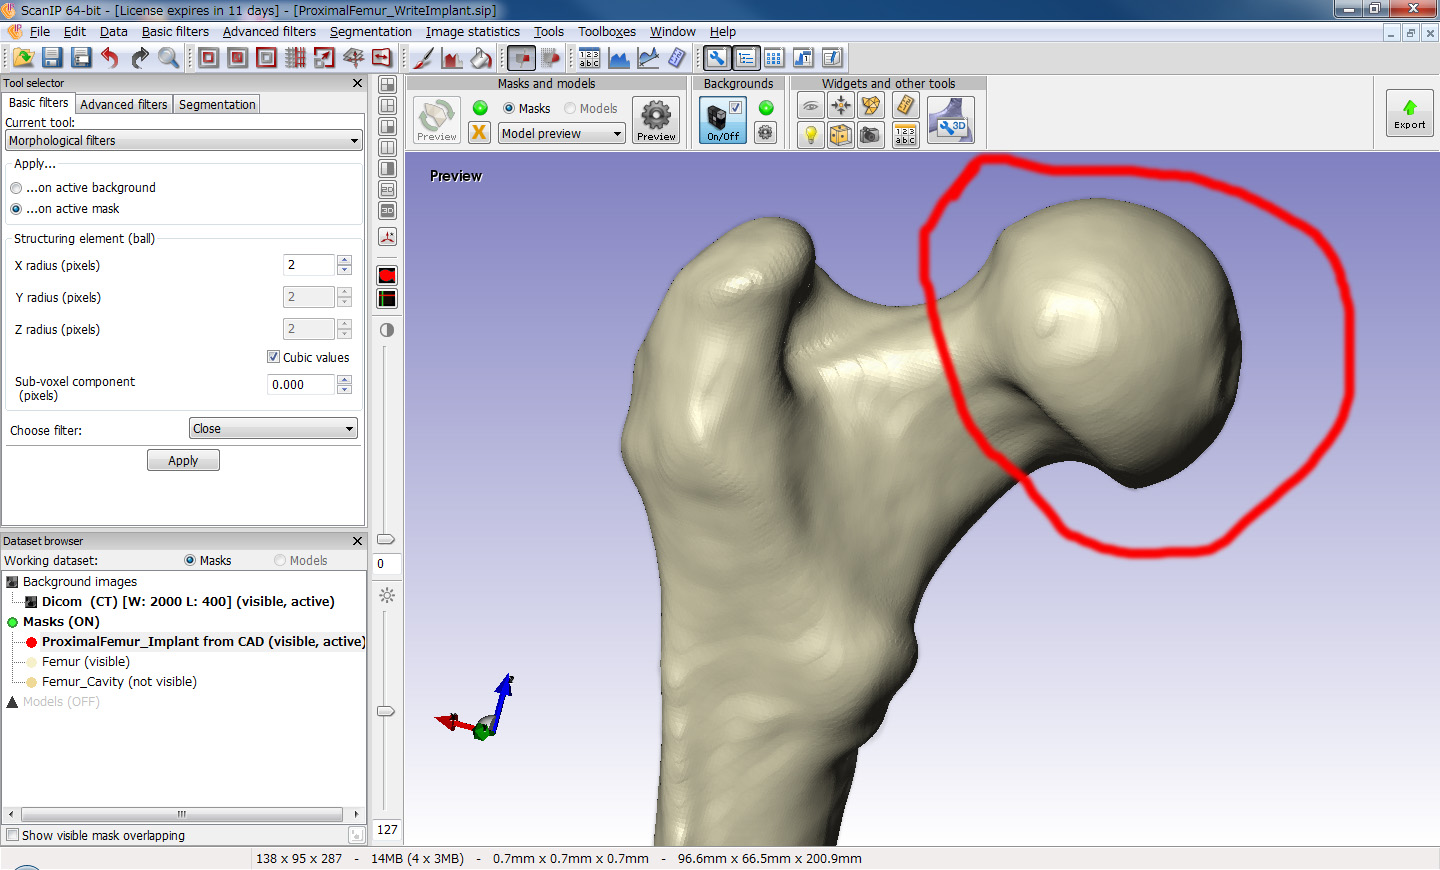This screenshot has width=1440, height=870.
Task: Click the orange X clear model icon
Action: coord(480,132)
